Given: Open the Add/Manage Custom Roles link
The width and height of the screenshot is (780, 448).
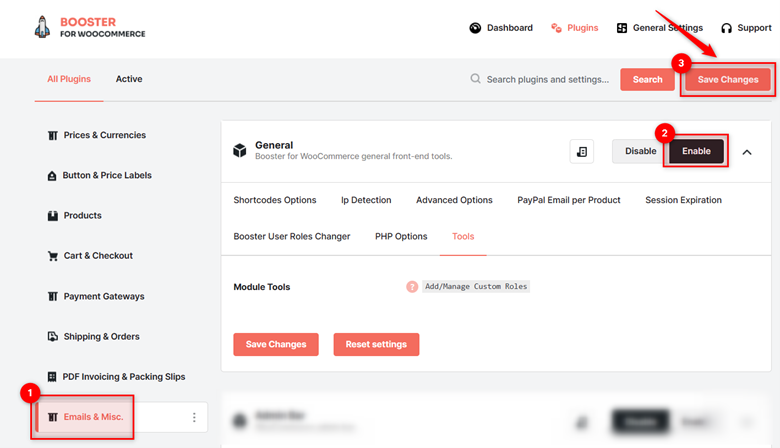Looking at the screenshot, I should pos(476,286).
